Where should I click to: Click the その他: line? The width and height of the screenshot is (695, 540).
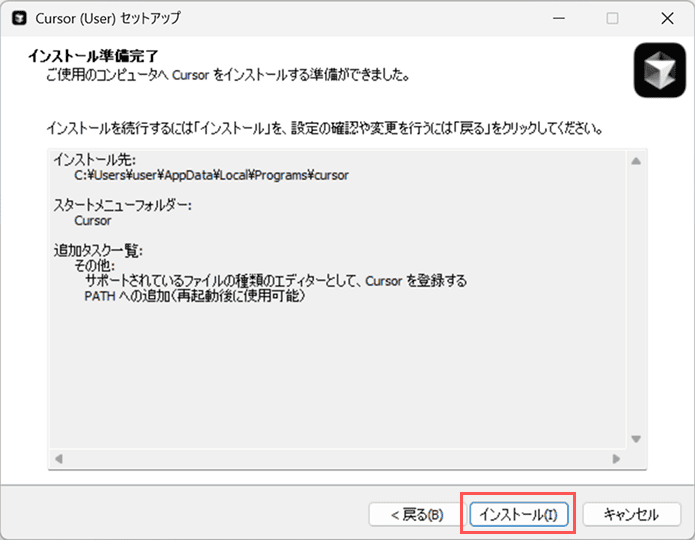tap(94, 266)
